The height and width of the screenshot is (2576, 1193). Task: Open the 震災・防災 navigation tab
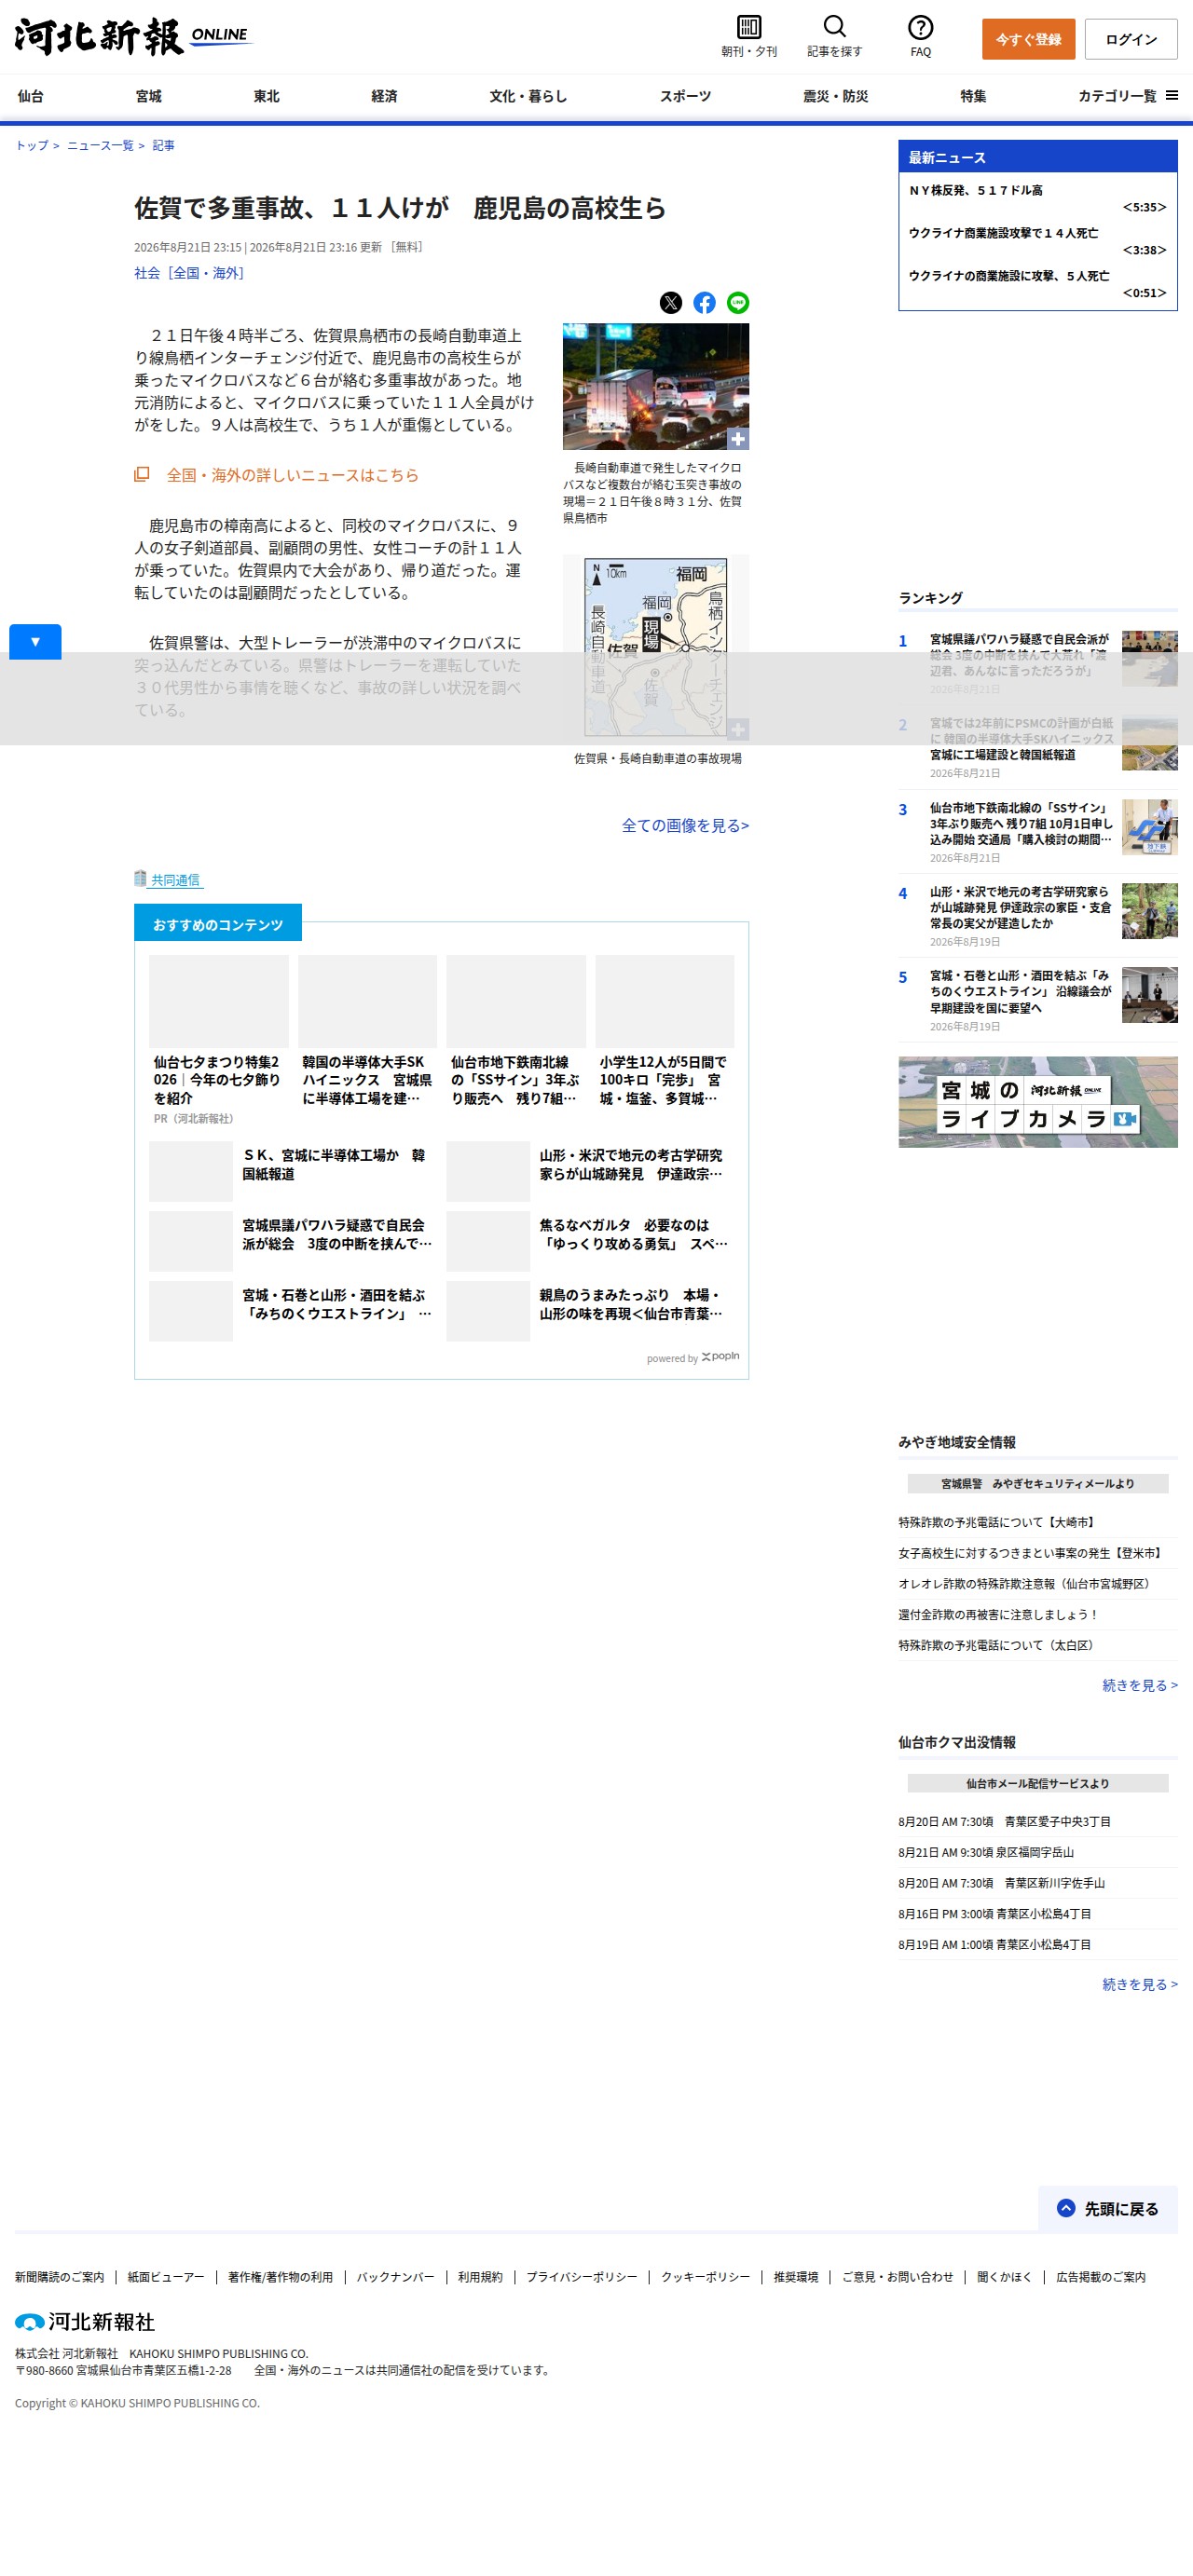click(x=835, y=96)
